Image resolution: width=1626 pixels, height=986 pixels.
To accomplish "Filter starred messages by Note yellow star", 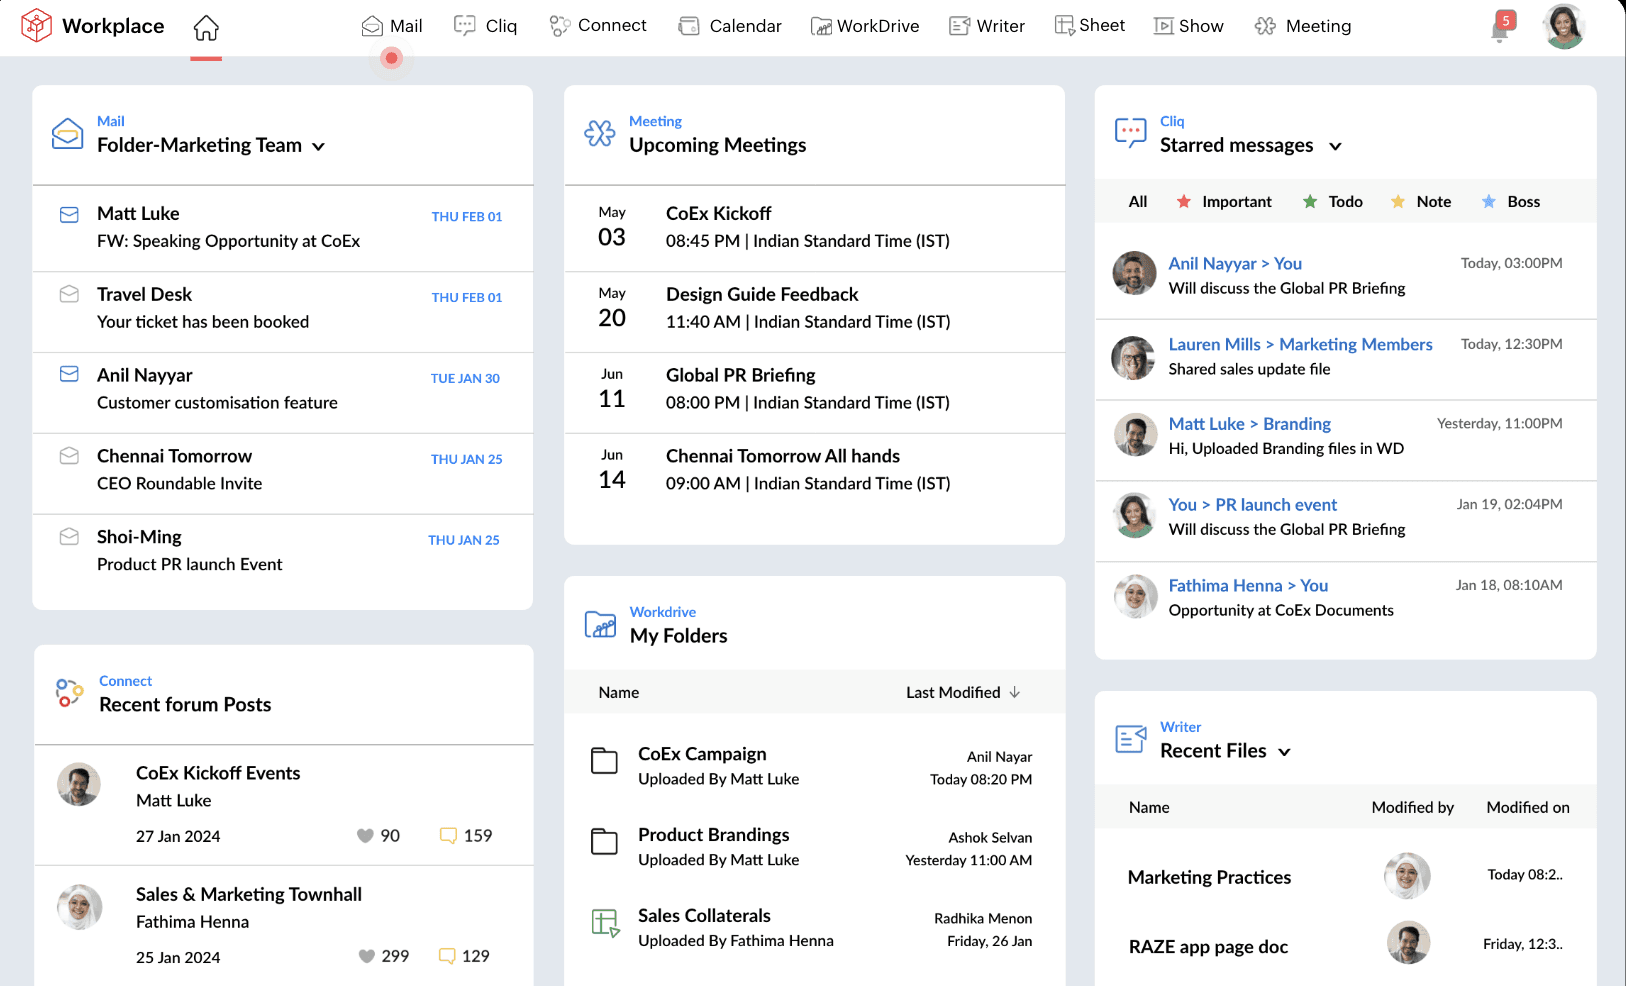I will coord(1398,202).
